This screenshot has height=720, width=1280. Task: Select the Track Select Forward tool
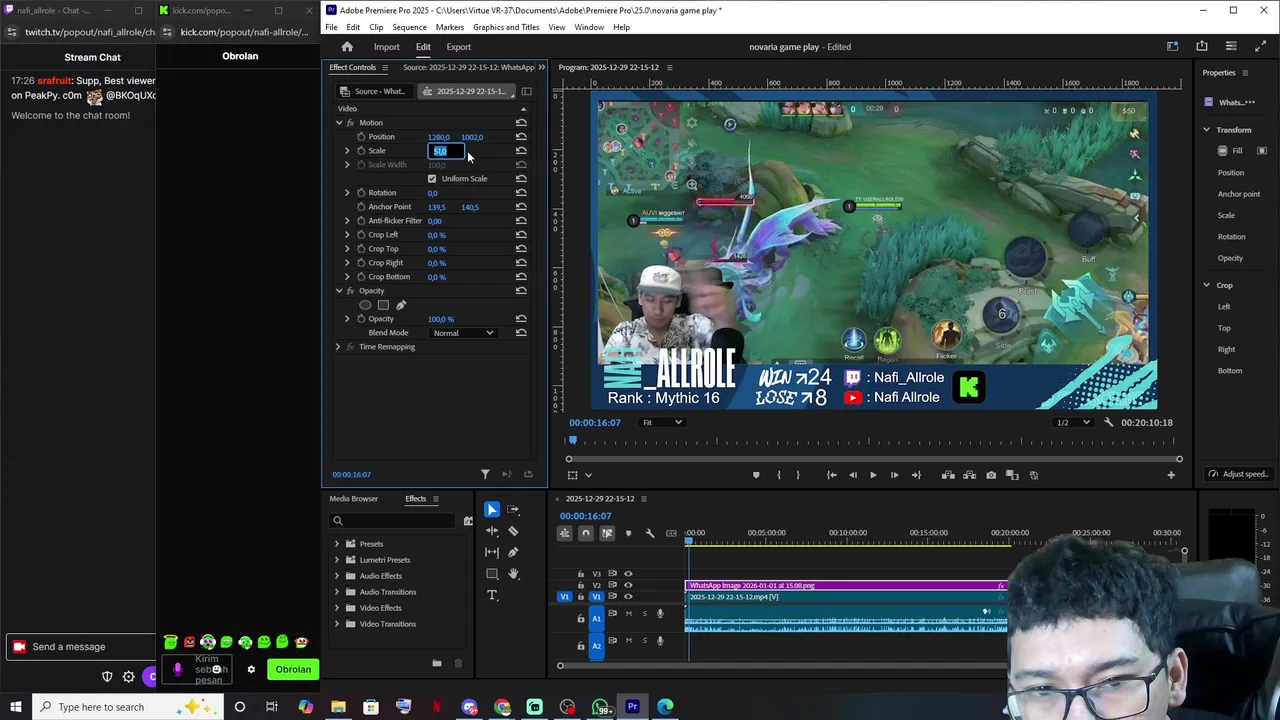(513, 510)
